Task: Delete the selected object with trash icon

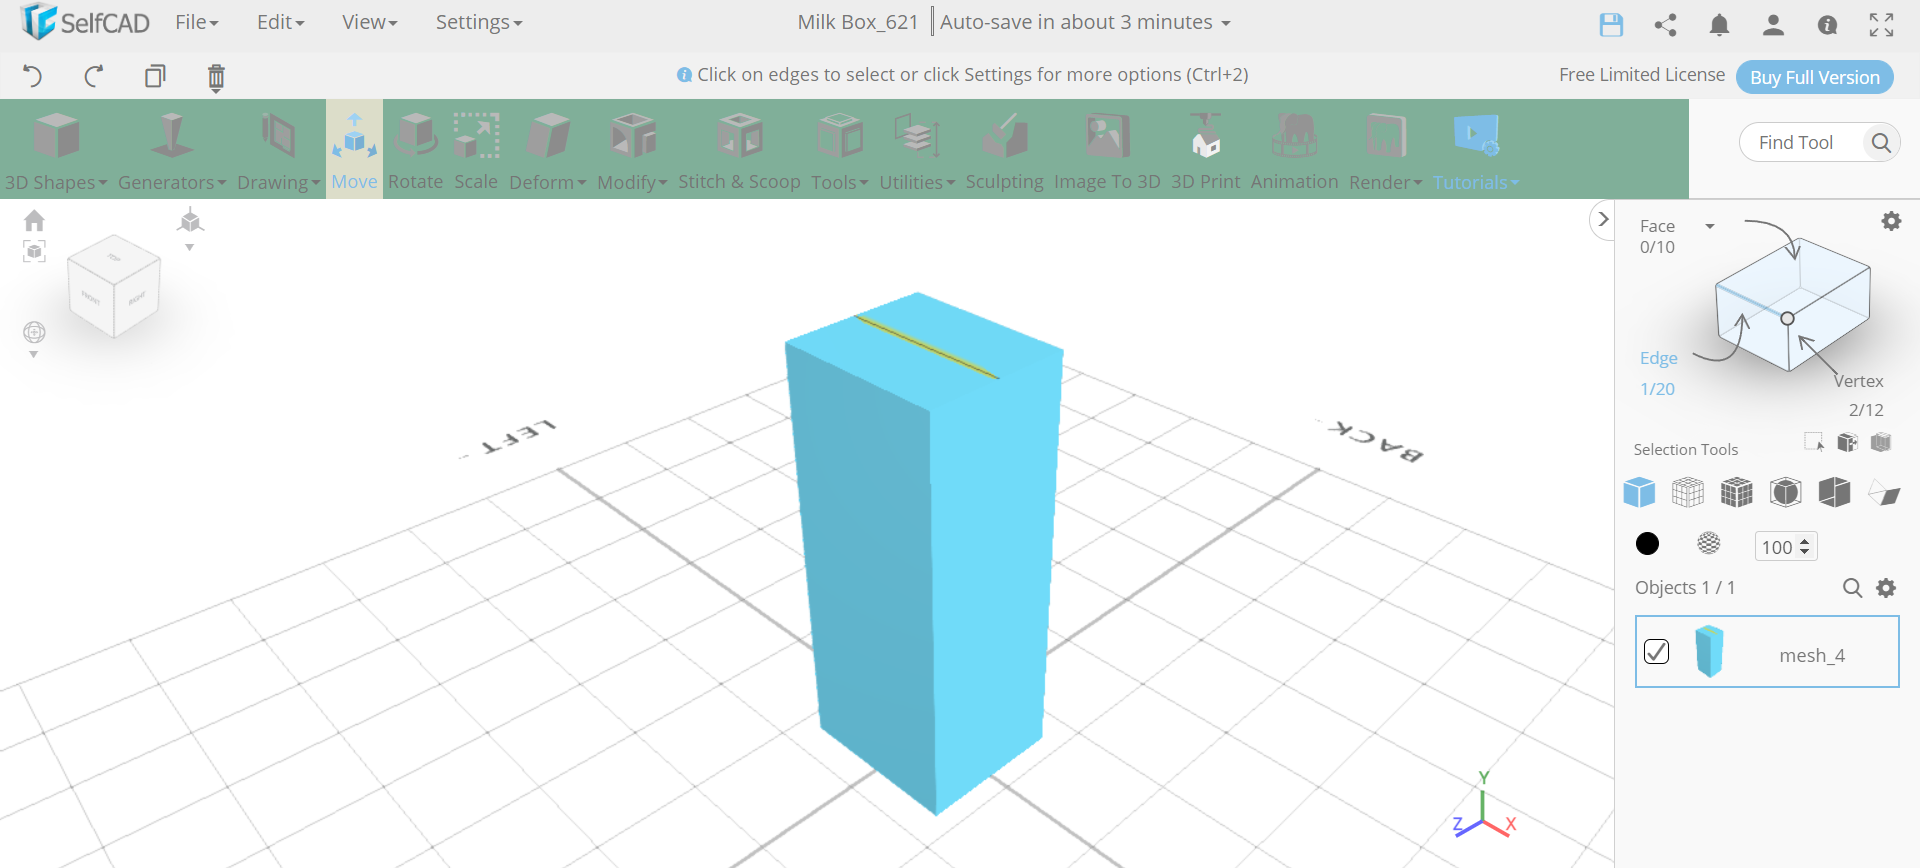Action: coord(216,77)
